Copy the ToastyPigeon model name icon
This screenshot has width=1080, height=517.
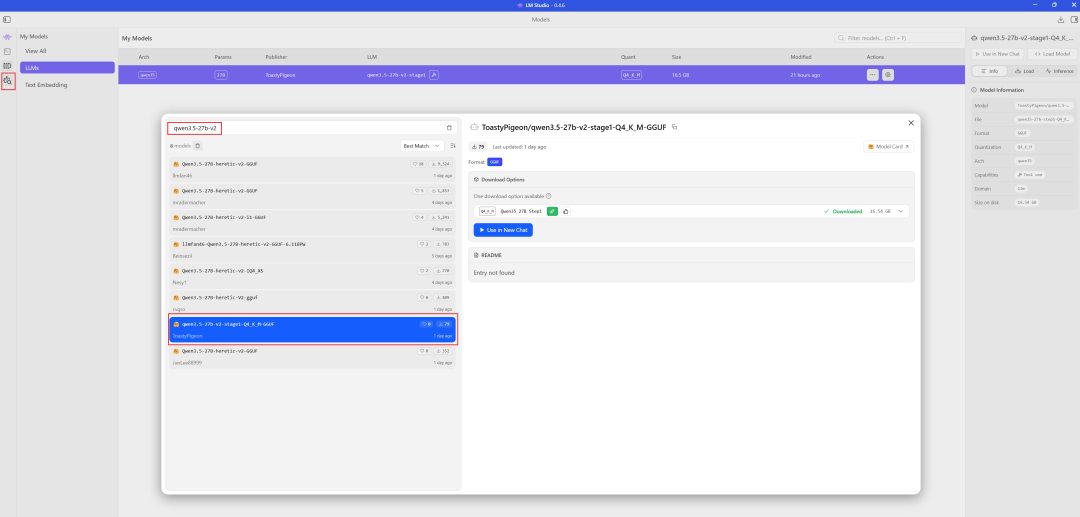point(675,127)
